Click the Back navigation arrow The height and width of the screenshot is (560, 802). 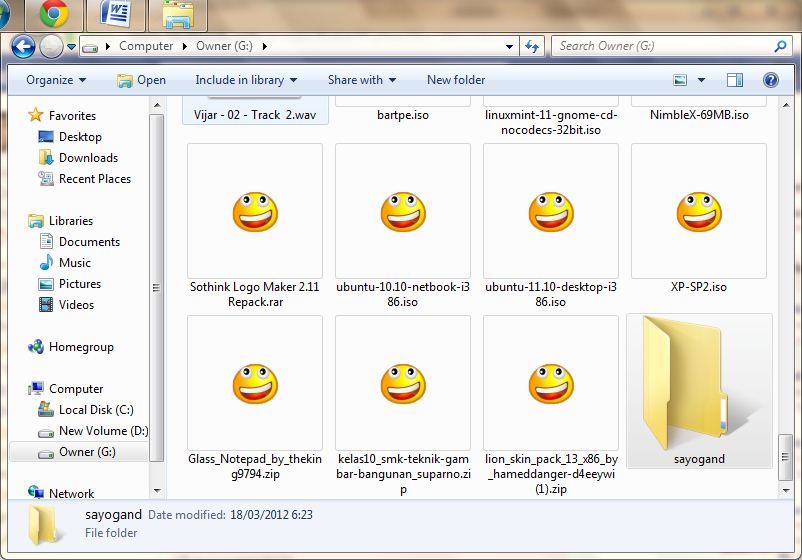pyautogui.click(x=23, y=47)
